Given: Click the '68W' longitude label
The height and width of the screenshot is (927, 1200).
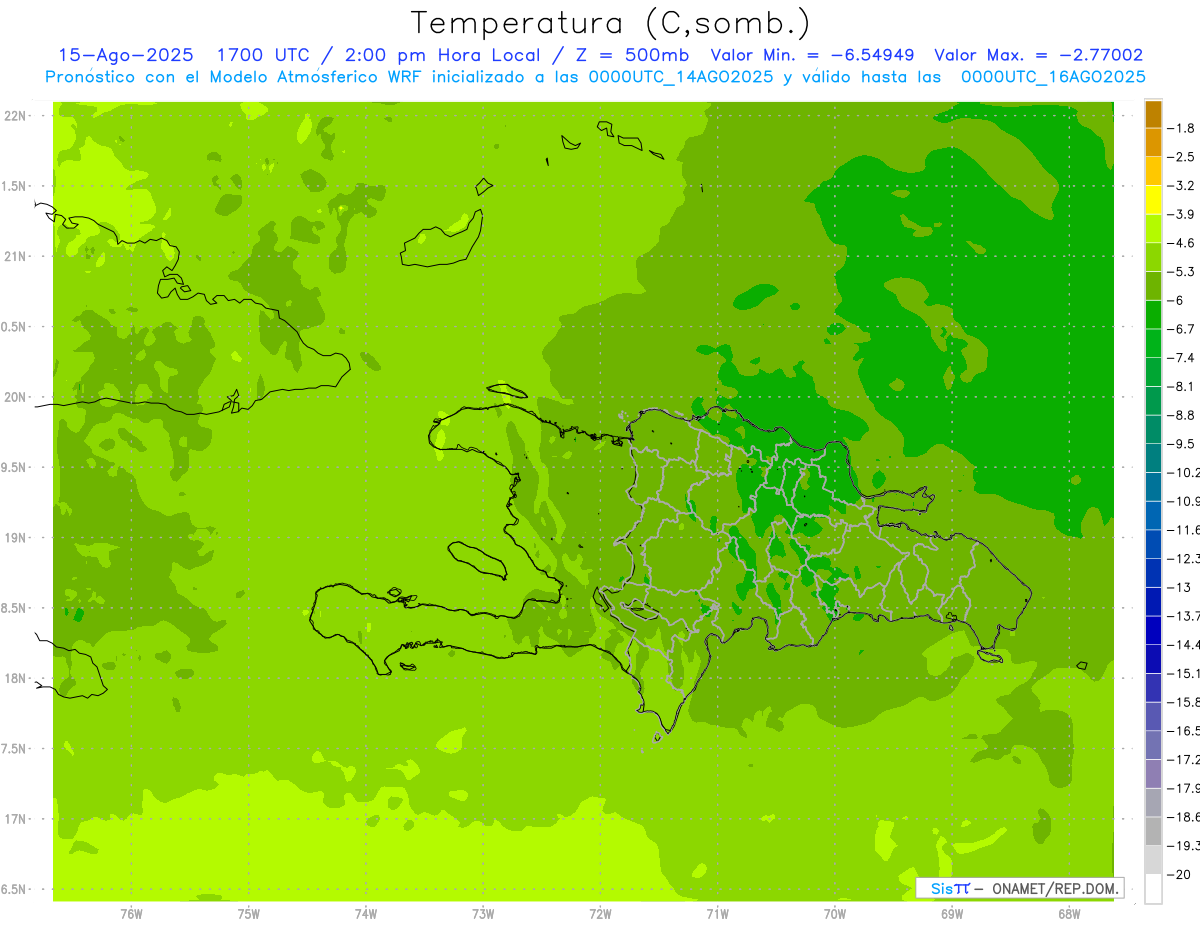Looking at the screenshot, I should tap(1069, 913).
